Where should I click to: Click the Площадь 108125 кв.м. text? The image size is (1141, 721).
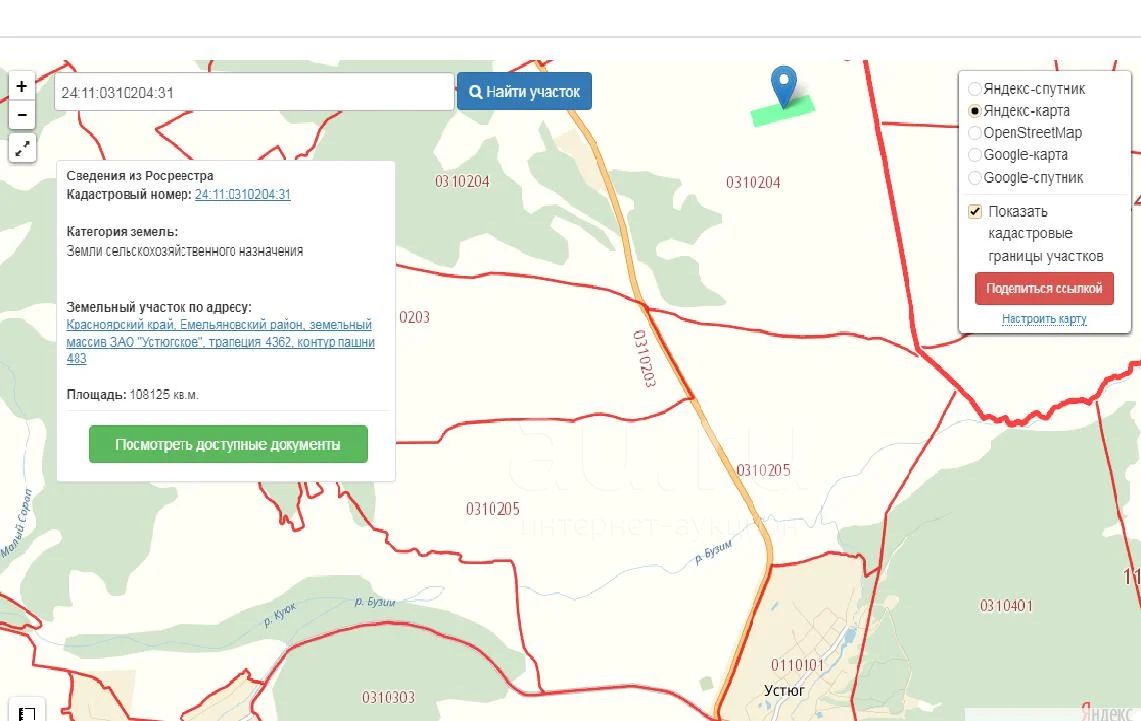coord(132,394)
